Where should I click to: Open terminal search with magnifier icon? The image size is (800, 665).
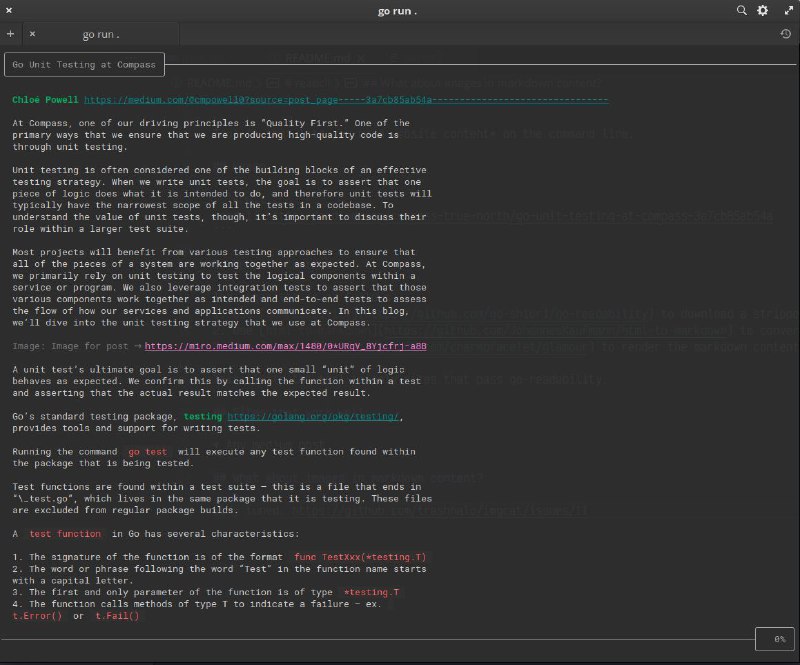(741, 10)
